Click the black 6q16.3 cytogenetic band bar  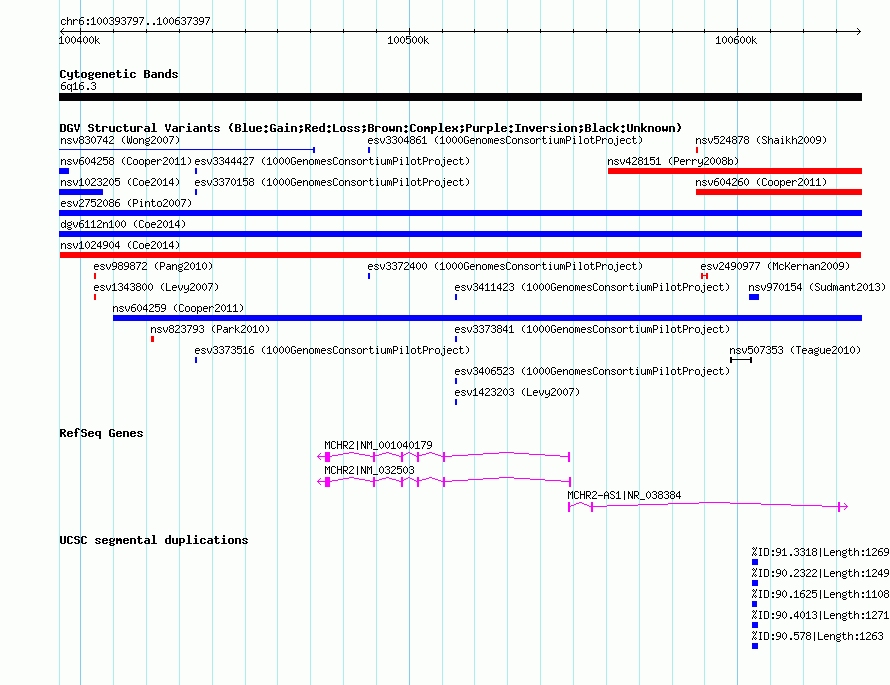460,98
